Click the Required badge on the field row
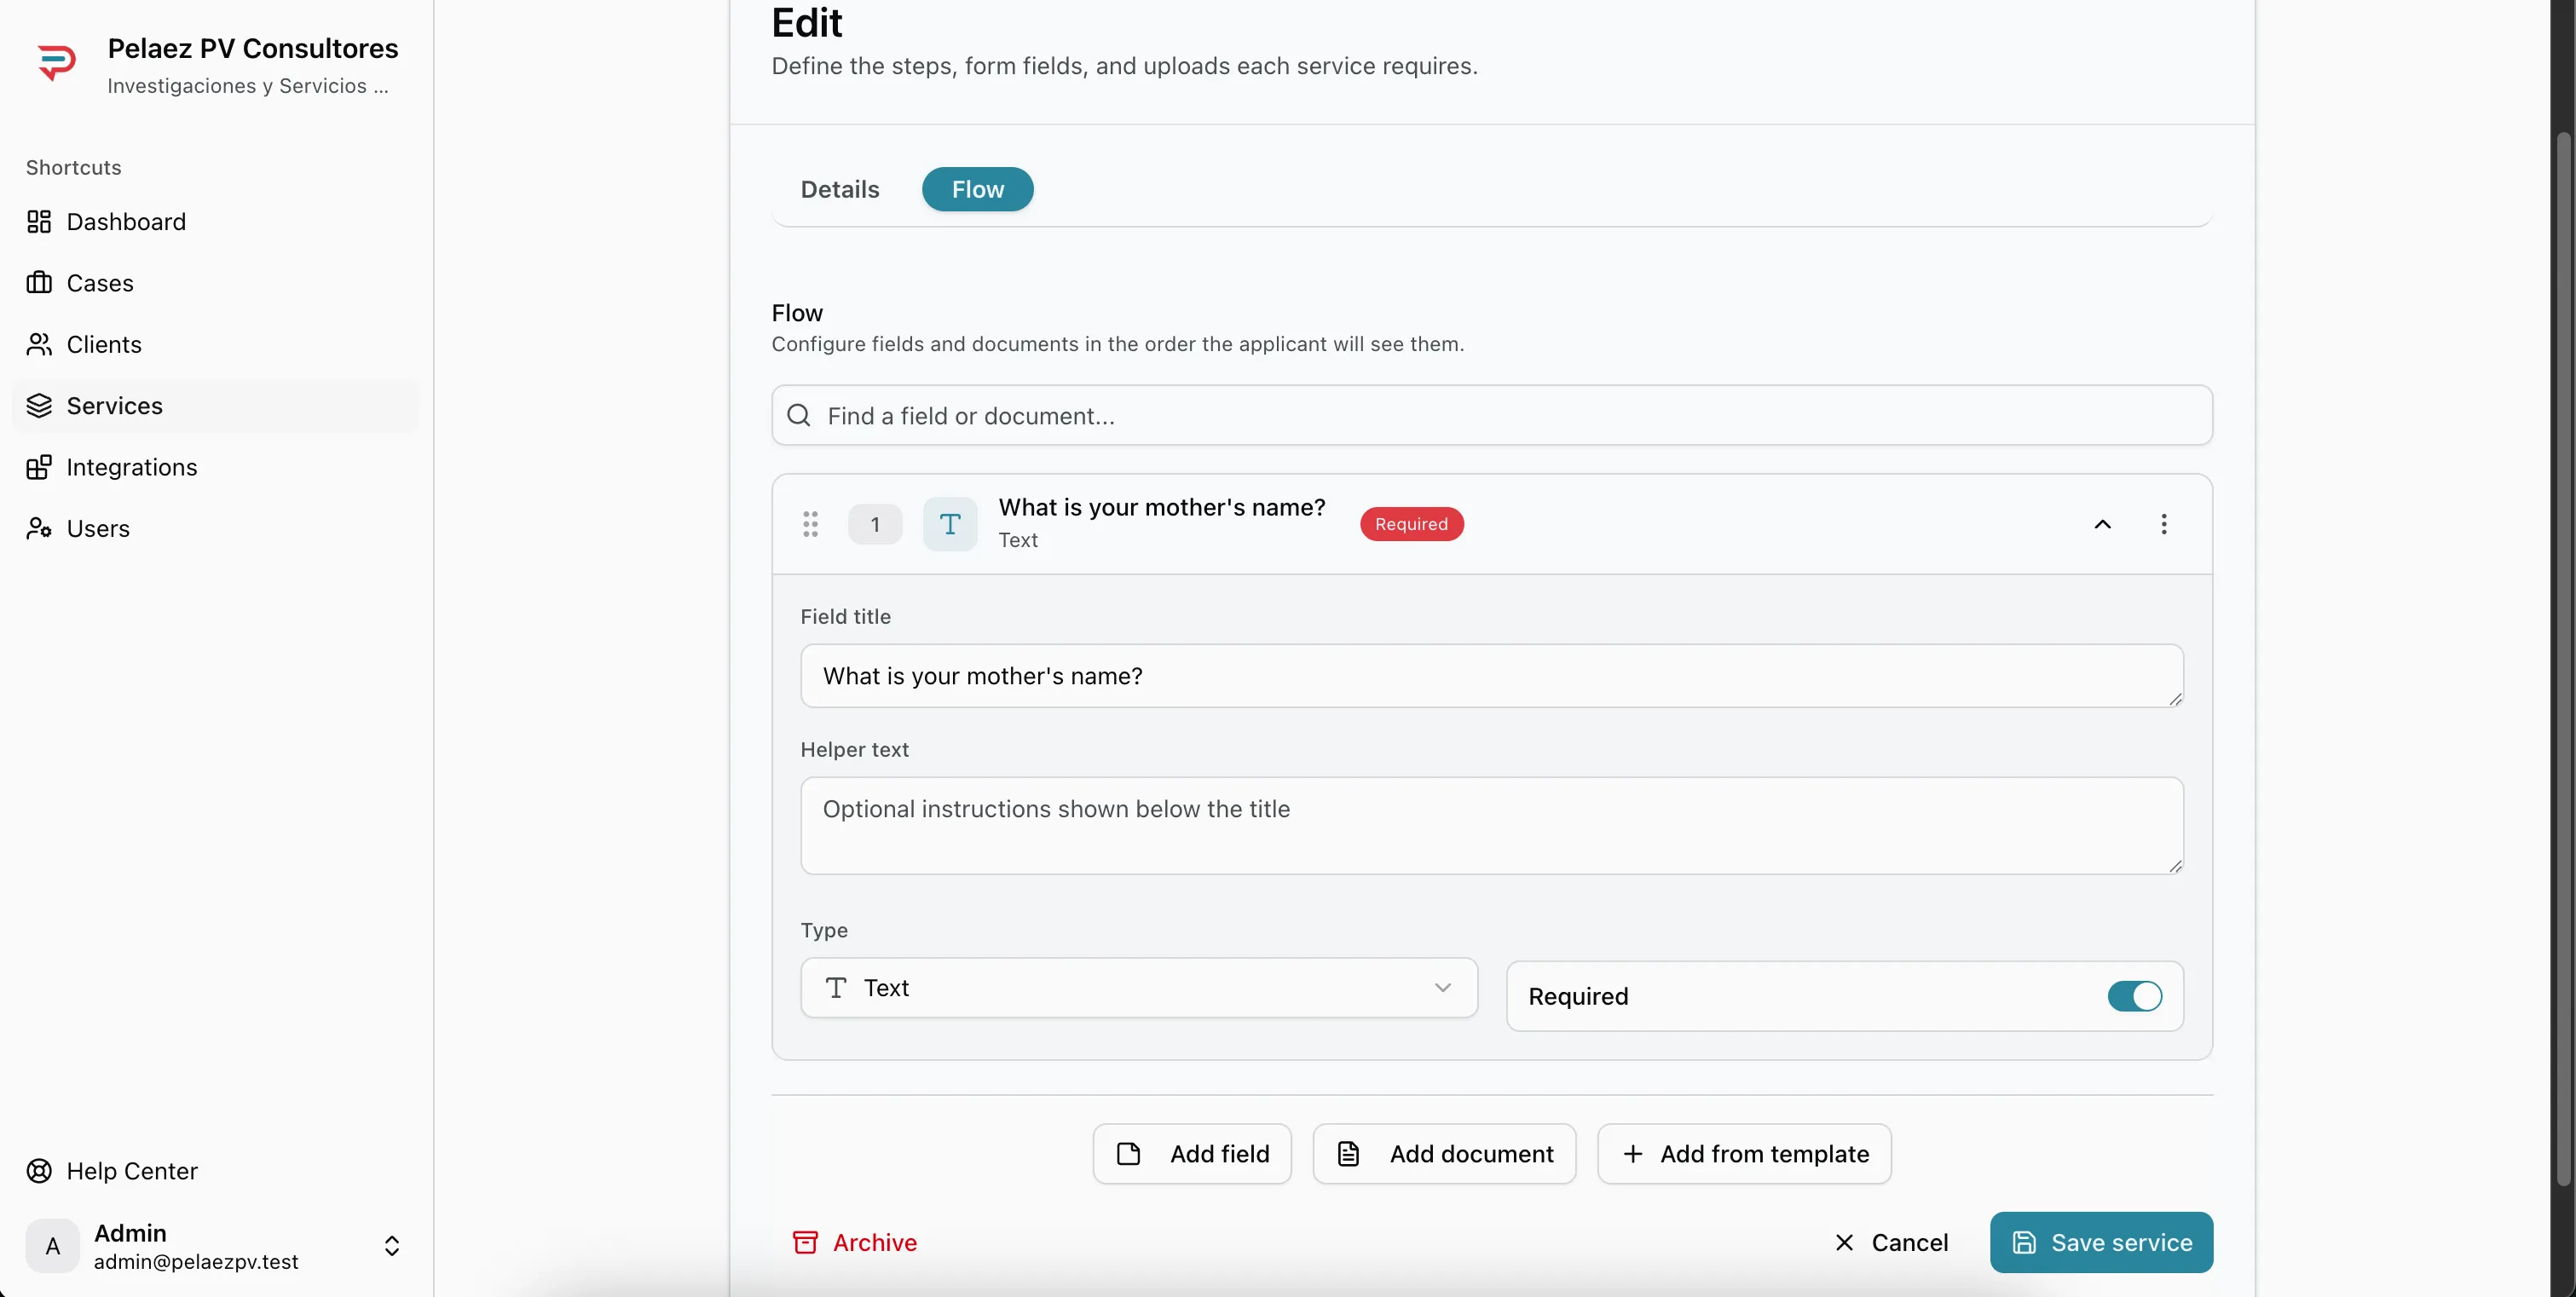The image size is (2576, 1297). [x=1411, y=524]
